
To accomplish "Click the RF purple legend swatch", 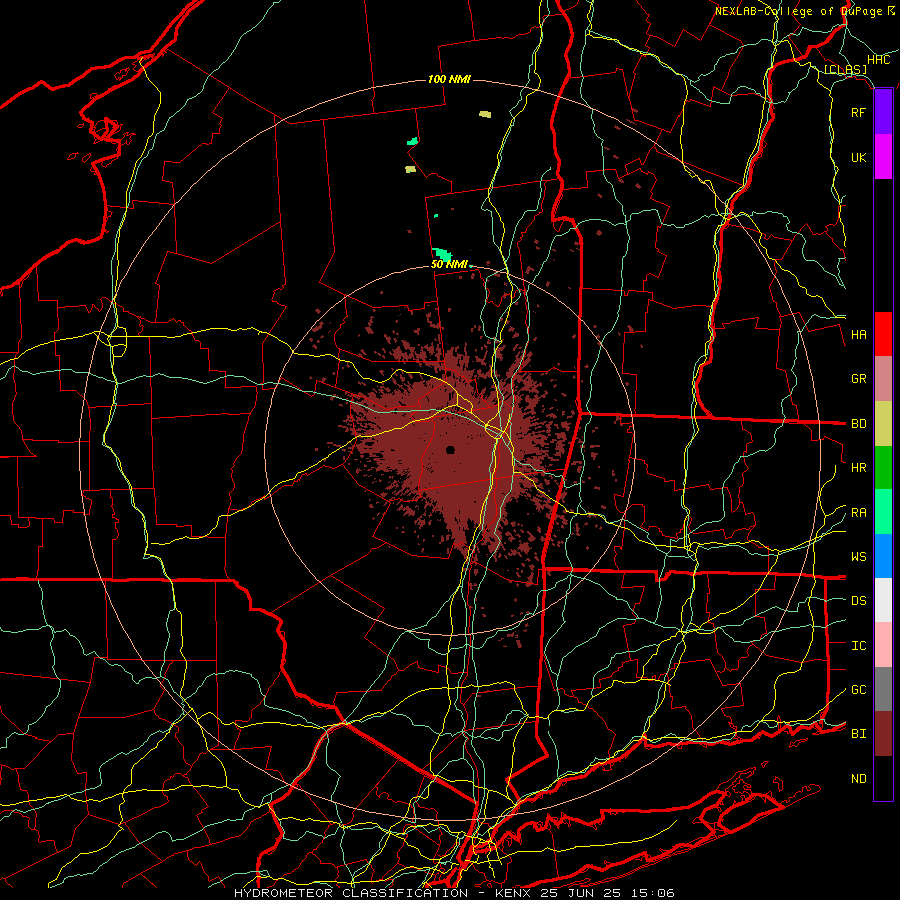I will point(883,112).
